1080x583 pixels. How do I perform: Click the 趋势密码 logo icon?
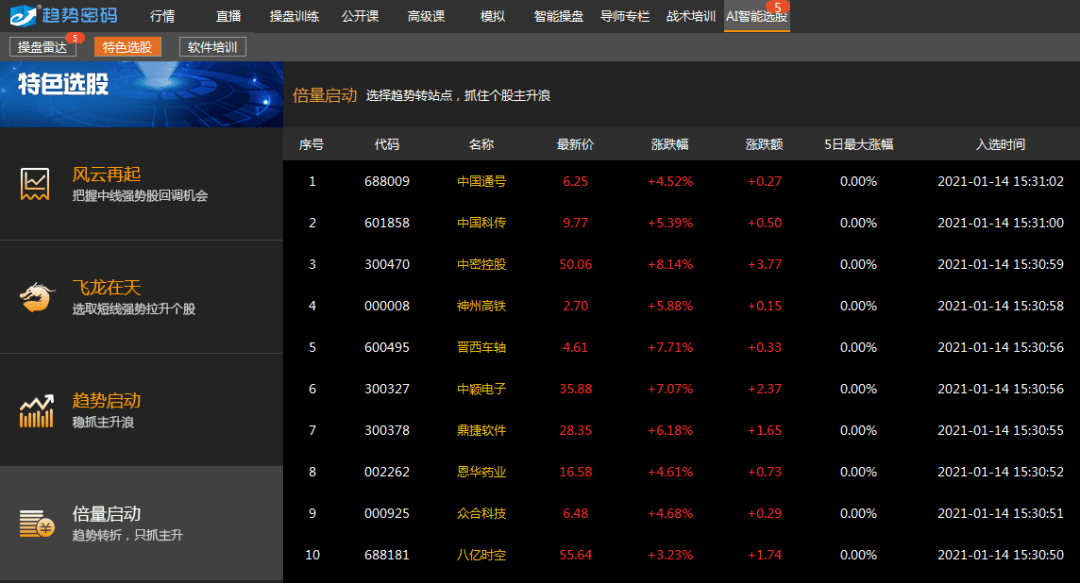(23, 15)
